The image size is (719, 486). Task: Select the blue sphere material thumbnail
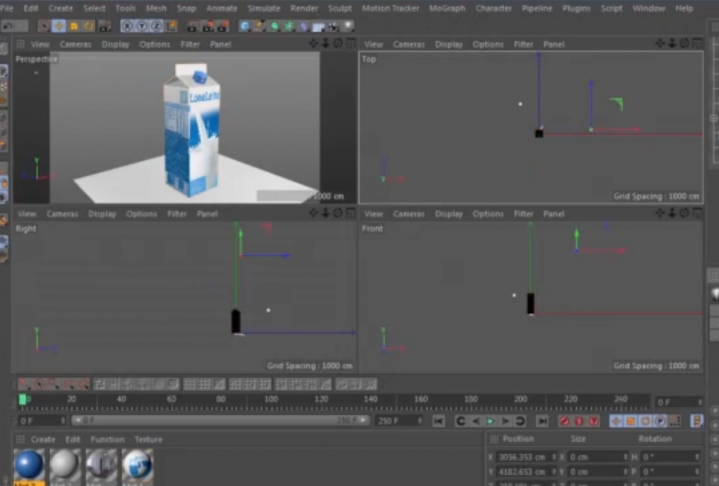click(29, 464)
